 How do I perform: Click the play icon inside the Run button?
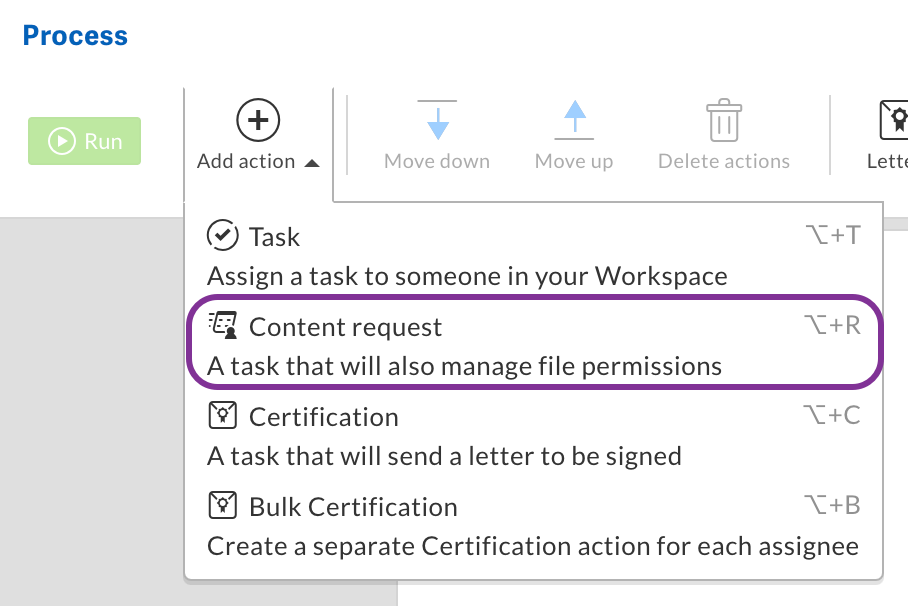[63, 141]
